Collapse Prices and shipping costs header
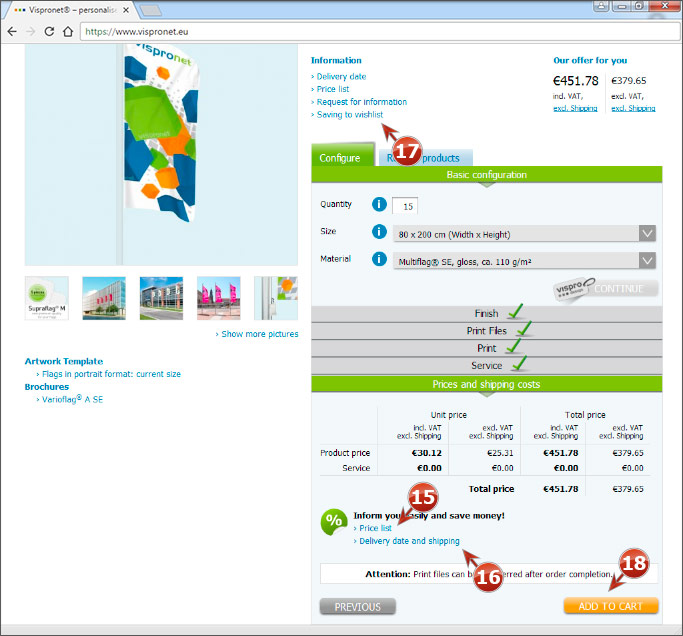 [x=487, y=384]
